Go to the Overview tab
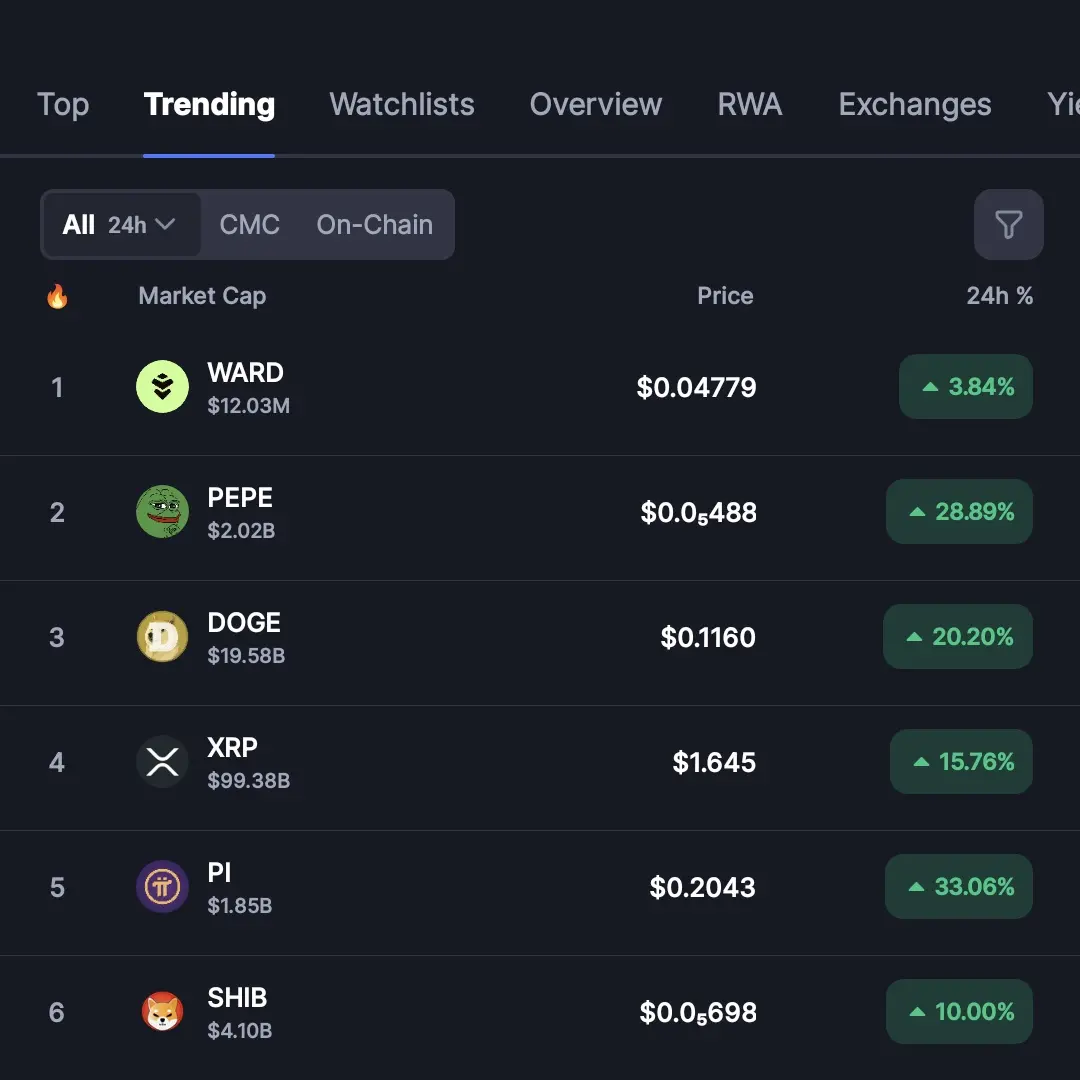The height and width of the screenshot is (1080, 1080). coord(596,104)
